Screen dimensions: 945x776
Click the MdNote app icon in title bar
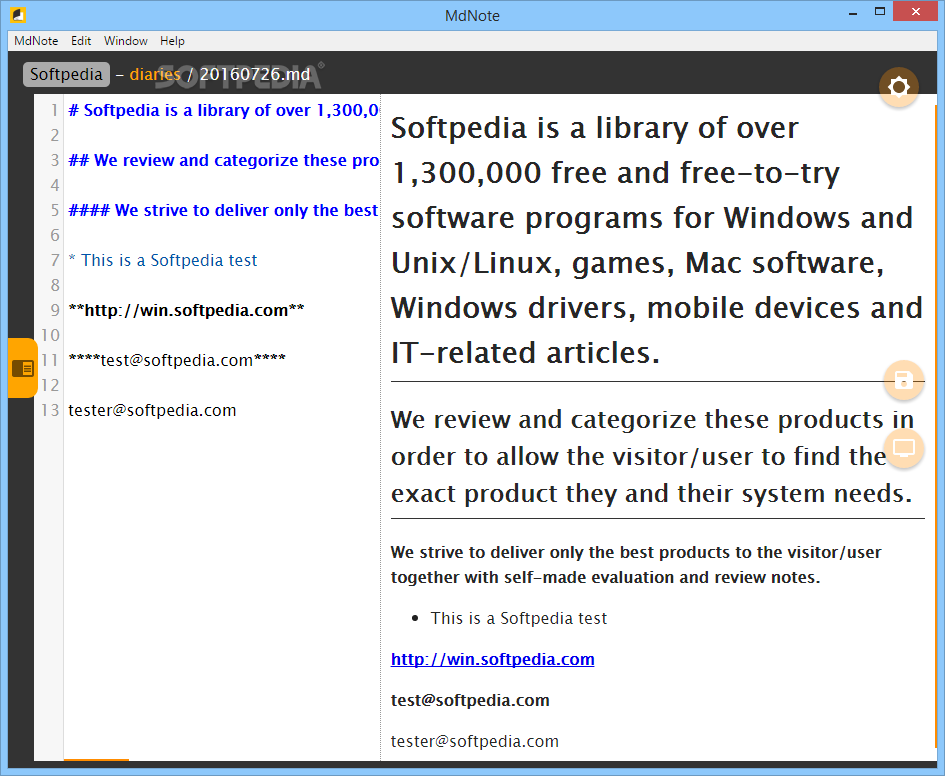tap(18, 14)
